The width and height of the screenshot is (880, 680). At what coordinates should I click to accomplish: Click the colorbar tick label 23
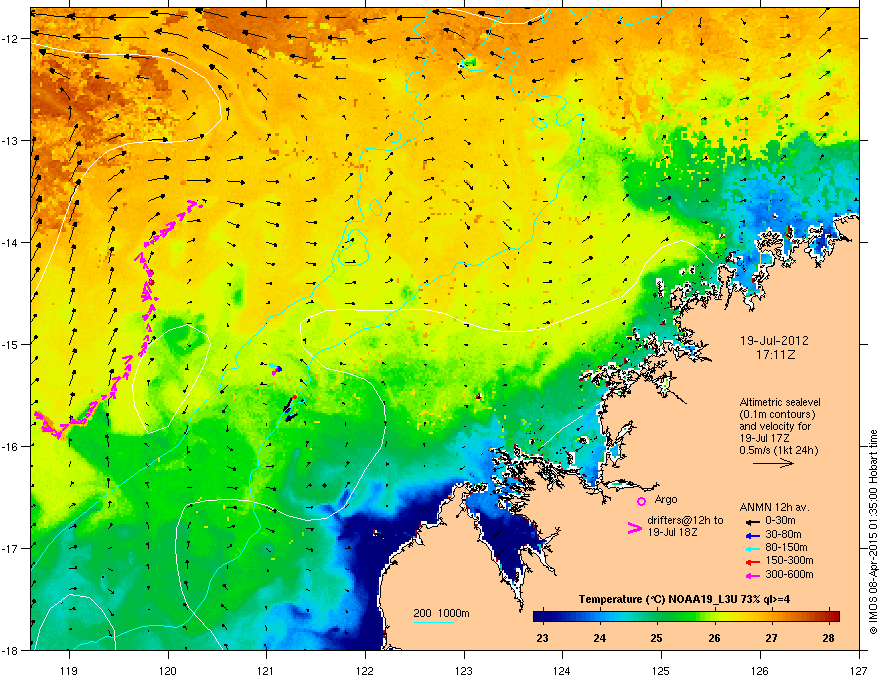[x=542, y=638]
